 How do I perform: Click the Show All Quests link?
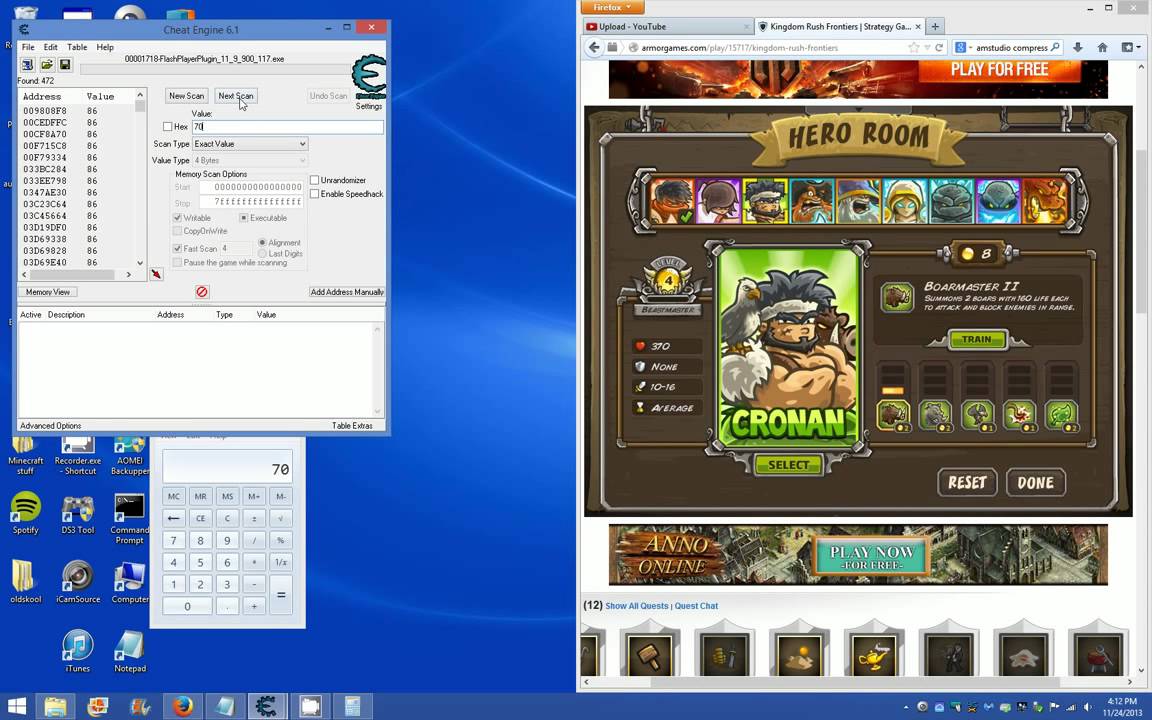point(636,606)
